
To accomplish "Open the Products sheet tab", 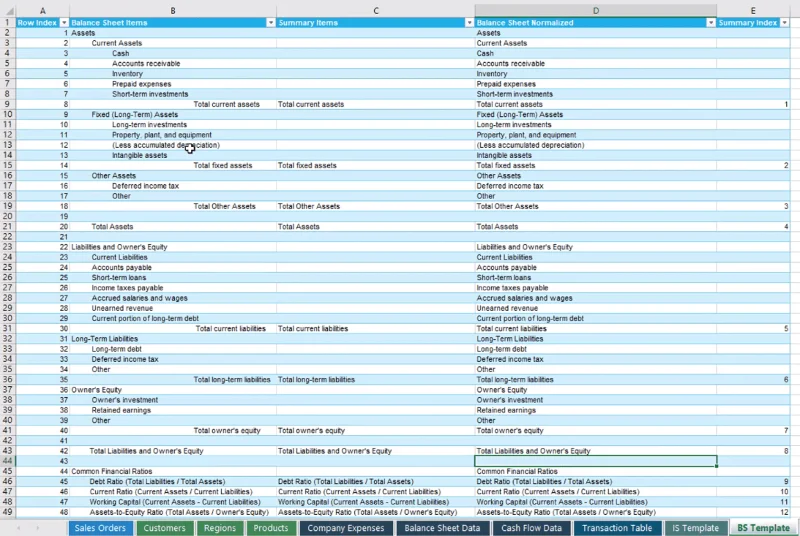I will [271, 528].
